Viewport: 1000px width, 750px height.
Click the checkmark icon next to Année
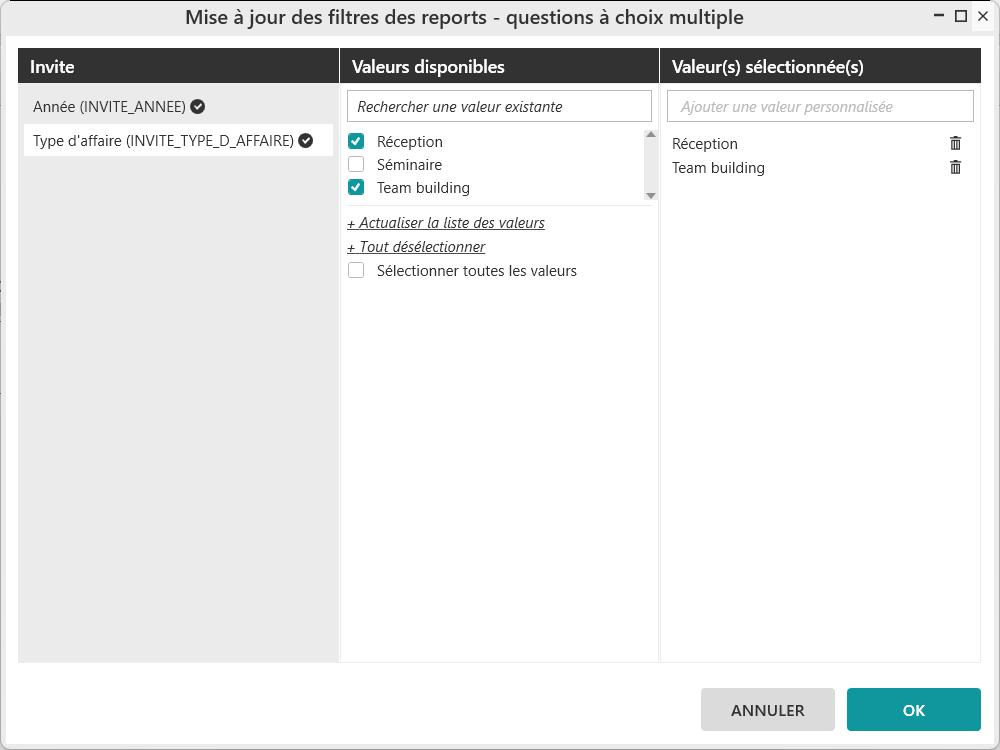pos(198,106)
